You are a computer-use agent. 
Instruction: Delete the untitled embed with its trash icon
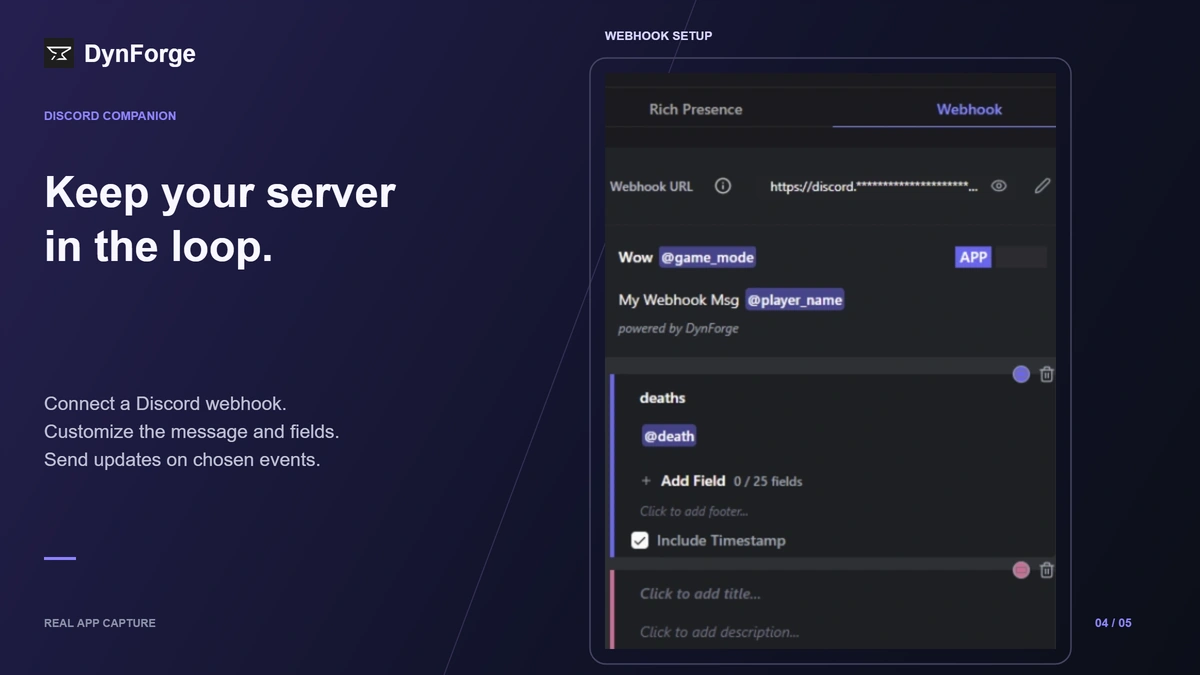pos(1047,570)
